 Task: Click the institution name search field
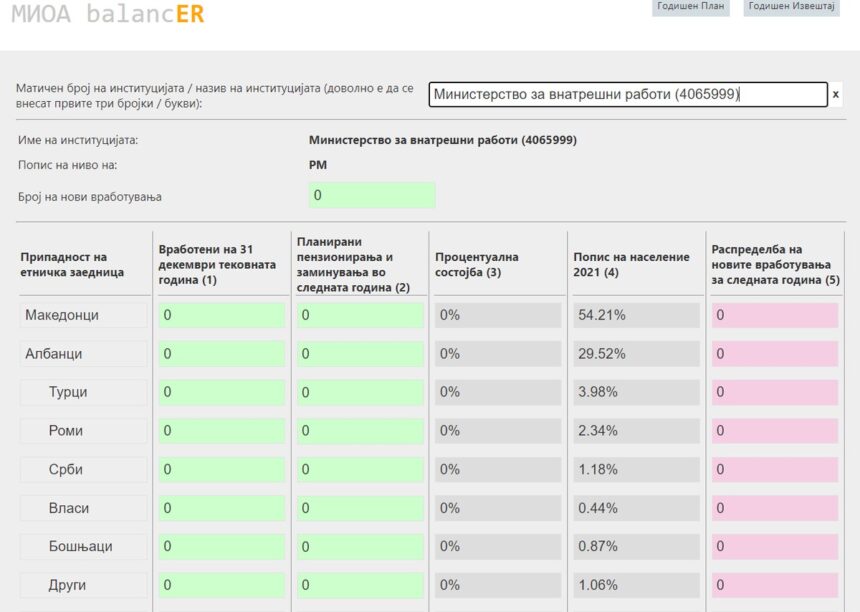tap(628, 94)
